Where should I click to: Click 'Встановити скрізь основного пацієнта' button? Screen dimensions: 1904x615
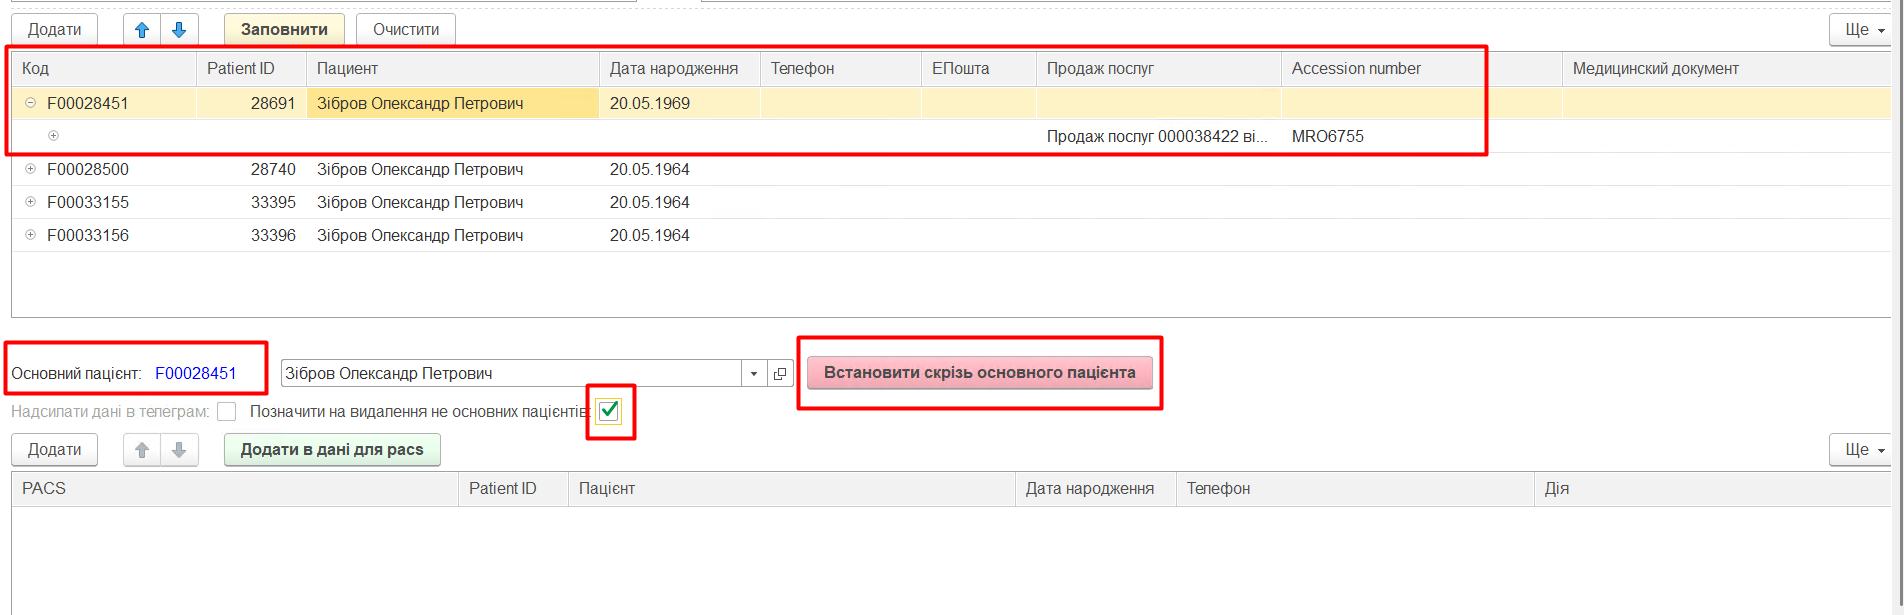coord(979,373)
